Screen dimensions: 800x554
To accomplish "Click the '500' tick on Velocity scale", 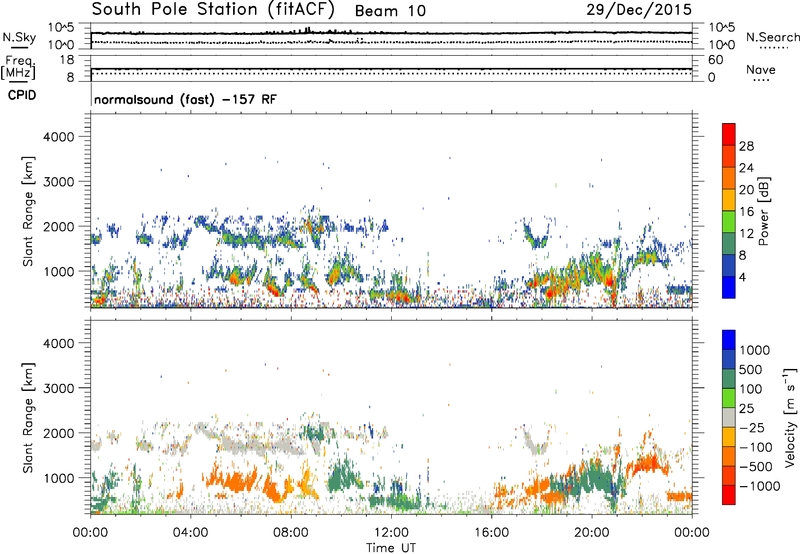I will click(751, 370).
